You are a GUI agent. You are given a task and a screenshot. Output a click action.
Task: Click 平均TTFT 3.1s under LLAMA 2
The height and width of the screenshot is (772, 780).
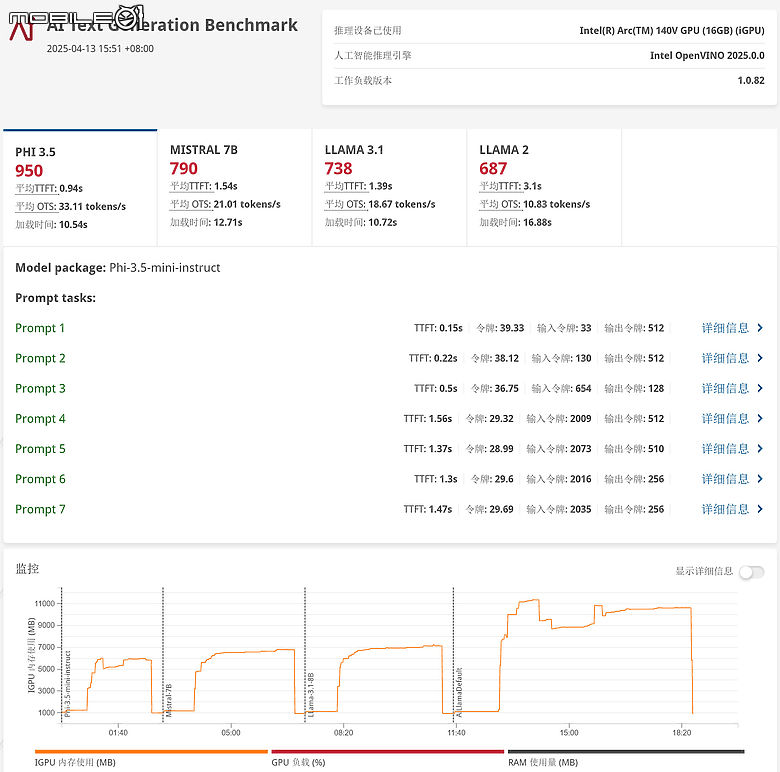click(510, 186)
